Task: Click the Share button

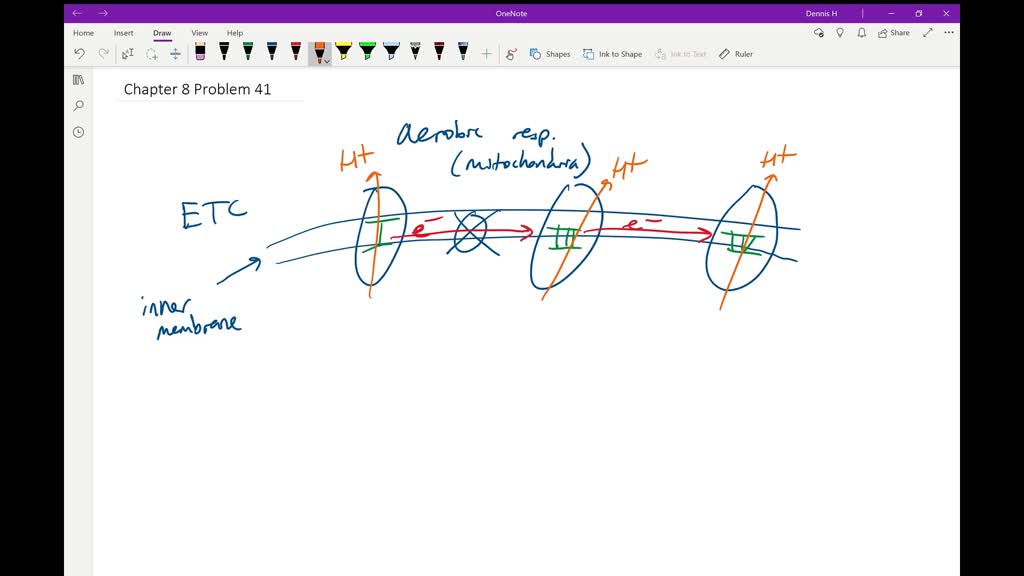Action: (x=894, y=33)
